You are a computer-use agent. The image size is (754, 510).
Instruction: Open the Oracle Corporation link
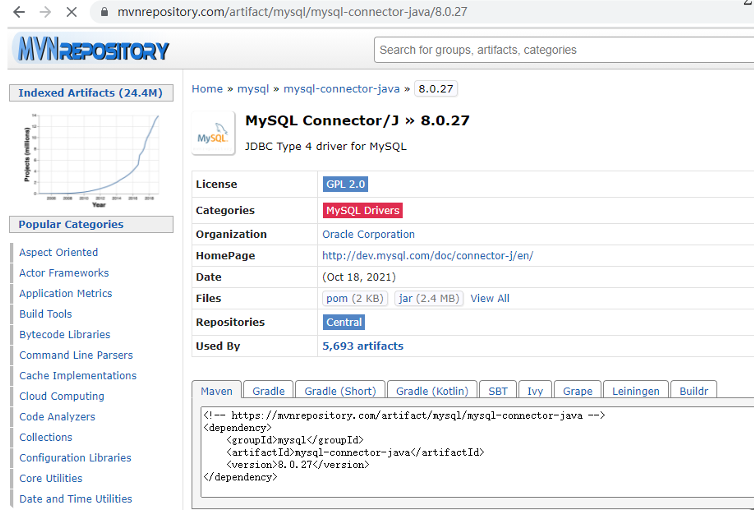368,234
